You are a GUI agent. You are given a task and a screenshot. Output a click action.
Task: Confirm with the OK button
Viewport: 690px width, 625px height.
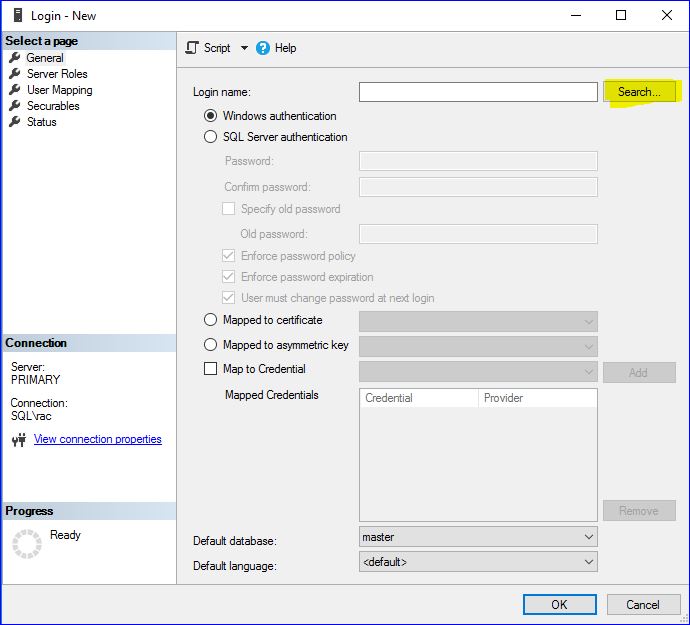click(559, 604)
